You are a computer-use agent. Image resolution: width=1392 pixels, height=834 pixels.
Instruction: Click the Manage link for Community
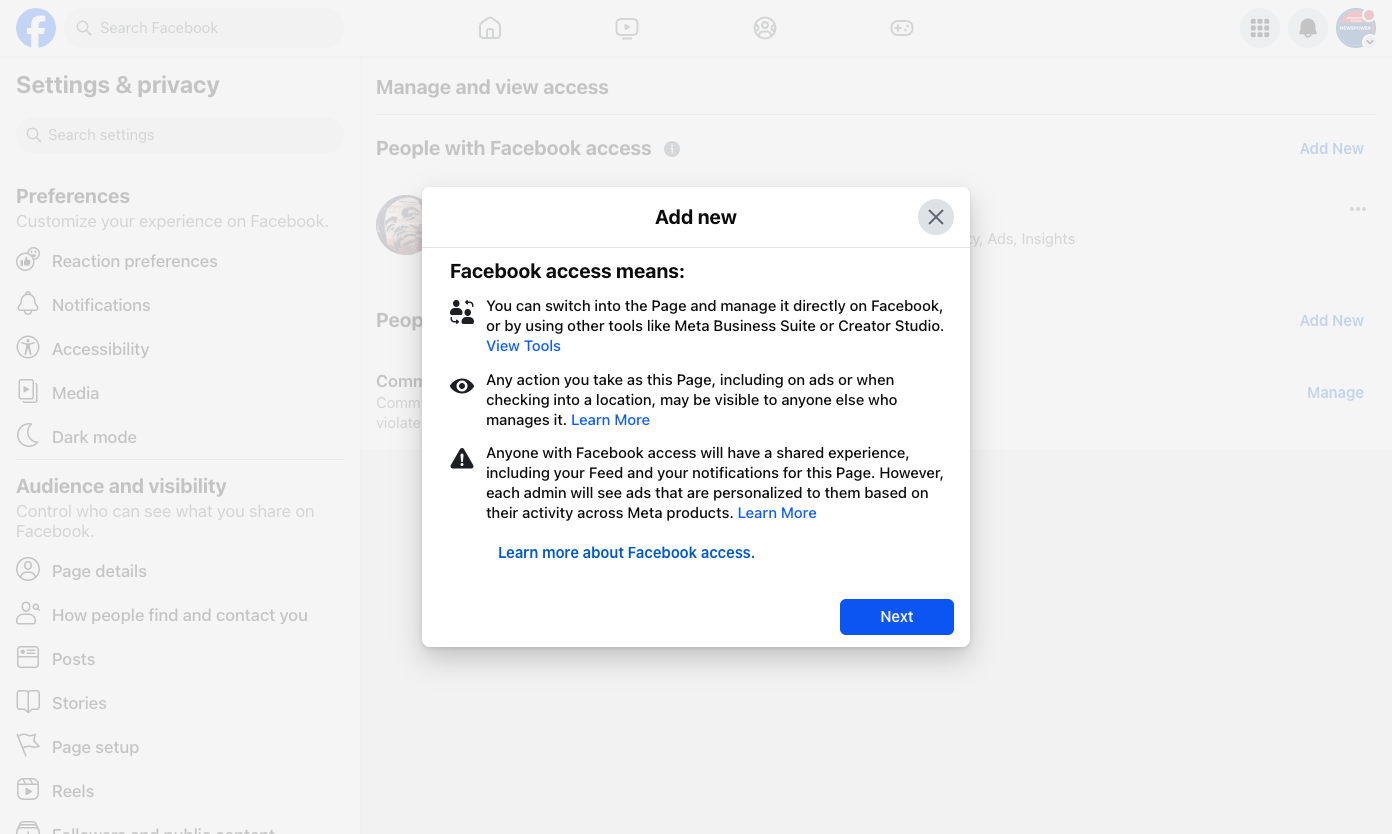1335,393
